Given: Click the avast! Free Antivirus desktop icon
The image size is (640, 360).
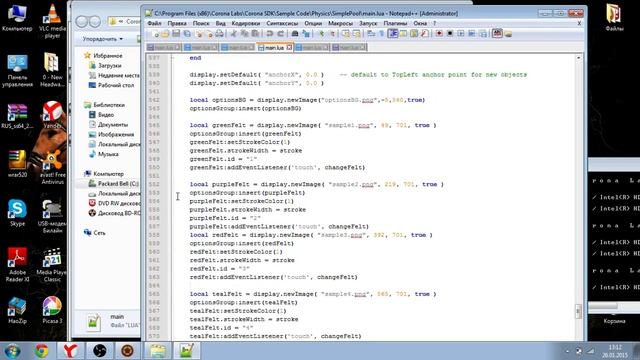Looking at the screenshot, I should [x=52, y=167].
